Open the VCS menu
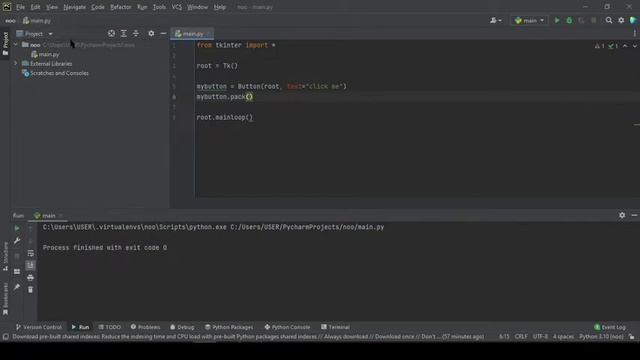The width and height of the screenshot is (640, 360). (x=177, y=7)
